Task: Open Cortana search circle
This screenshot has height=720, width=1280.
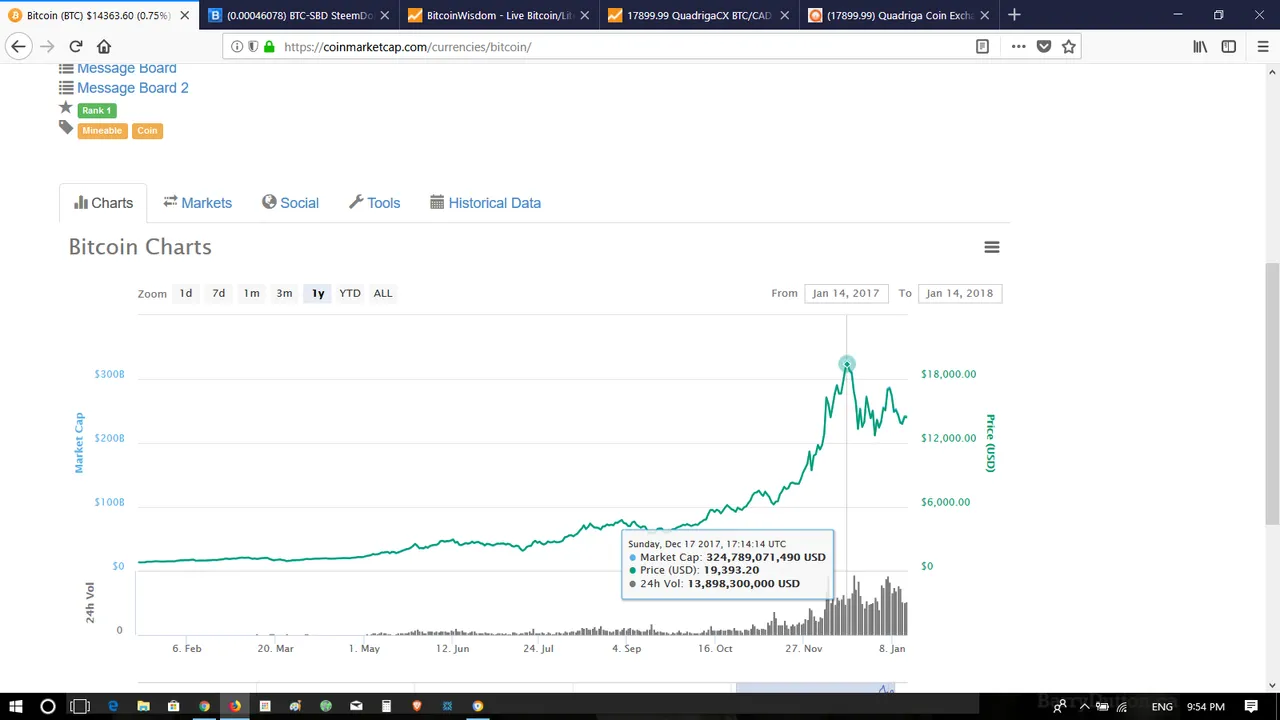Action: pyautogui.click(x=47, y=706)
